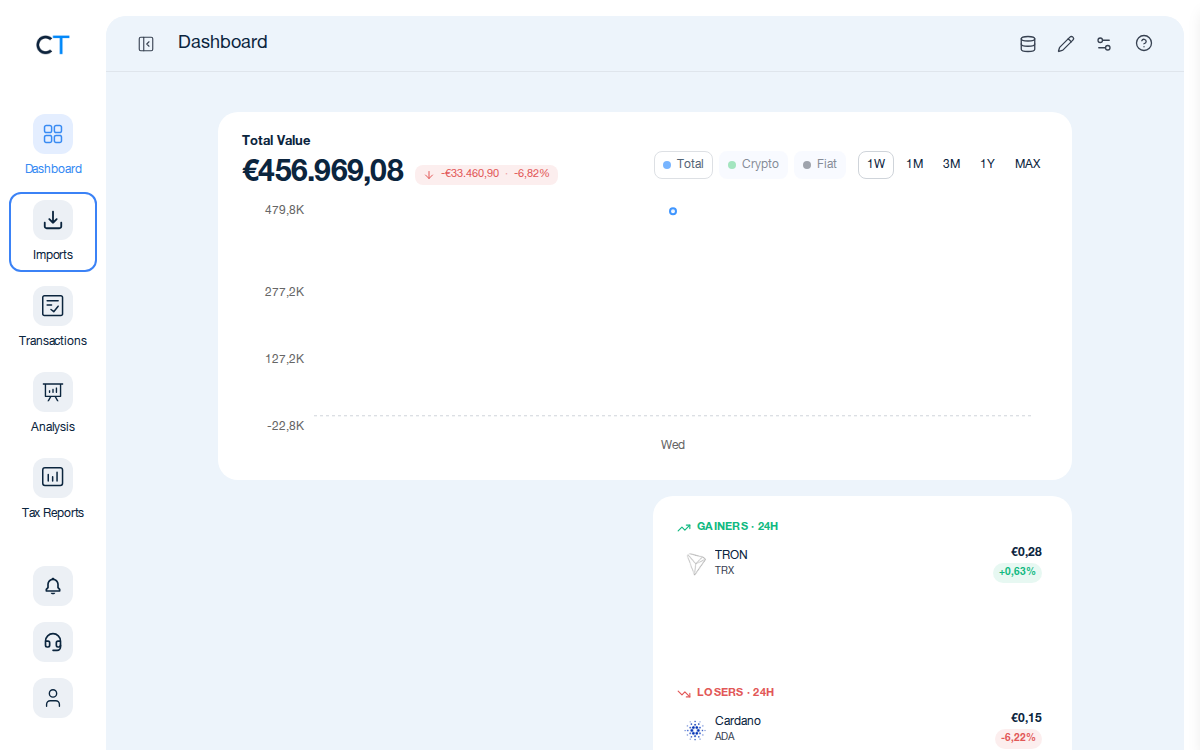Open the help question mark icon
The height and width of the screenshot is (750, 1200).
pos(1144,43)
